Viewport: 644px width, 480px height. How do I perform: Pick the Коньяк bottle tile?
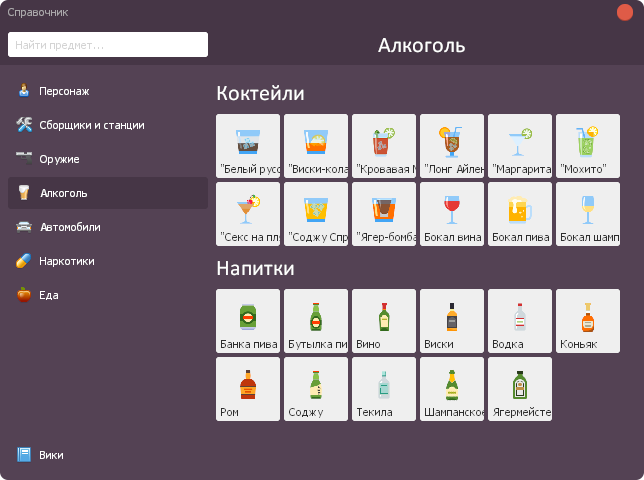[588, 321]
